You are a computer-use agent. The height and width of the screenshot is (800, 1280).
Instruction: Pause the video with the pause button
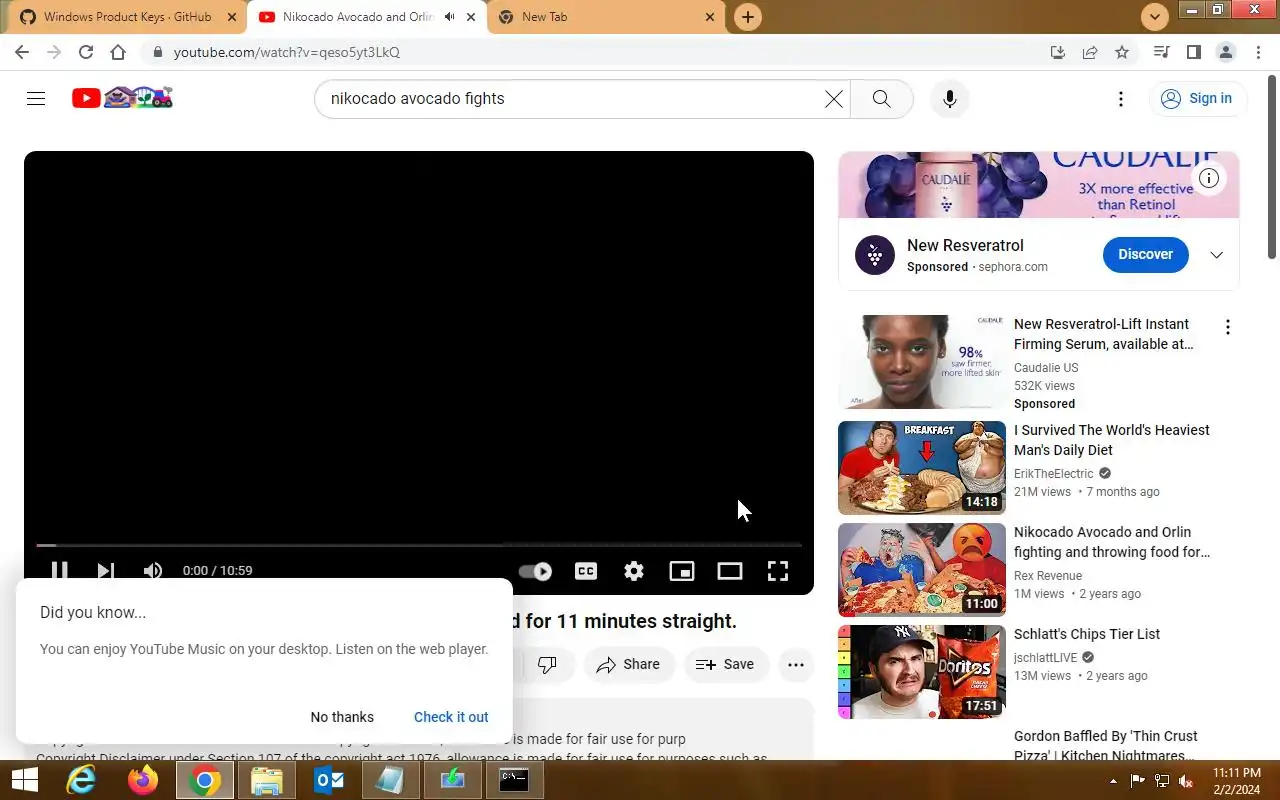click(59, 571)
